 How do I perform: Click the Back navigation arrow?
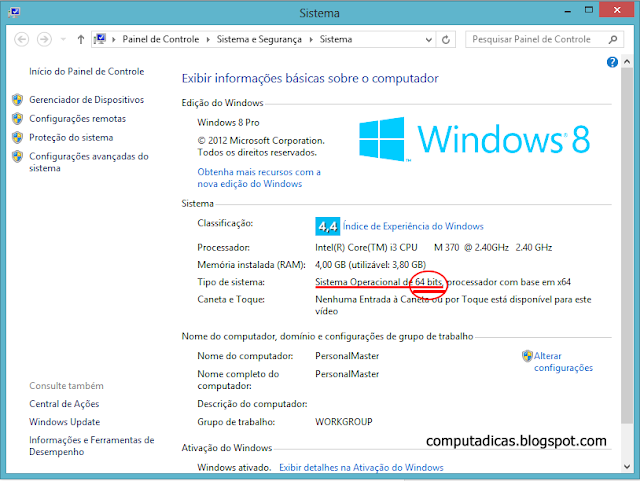tap(22, 39)
